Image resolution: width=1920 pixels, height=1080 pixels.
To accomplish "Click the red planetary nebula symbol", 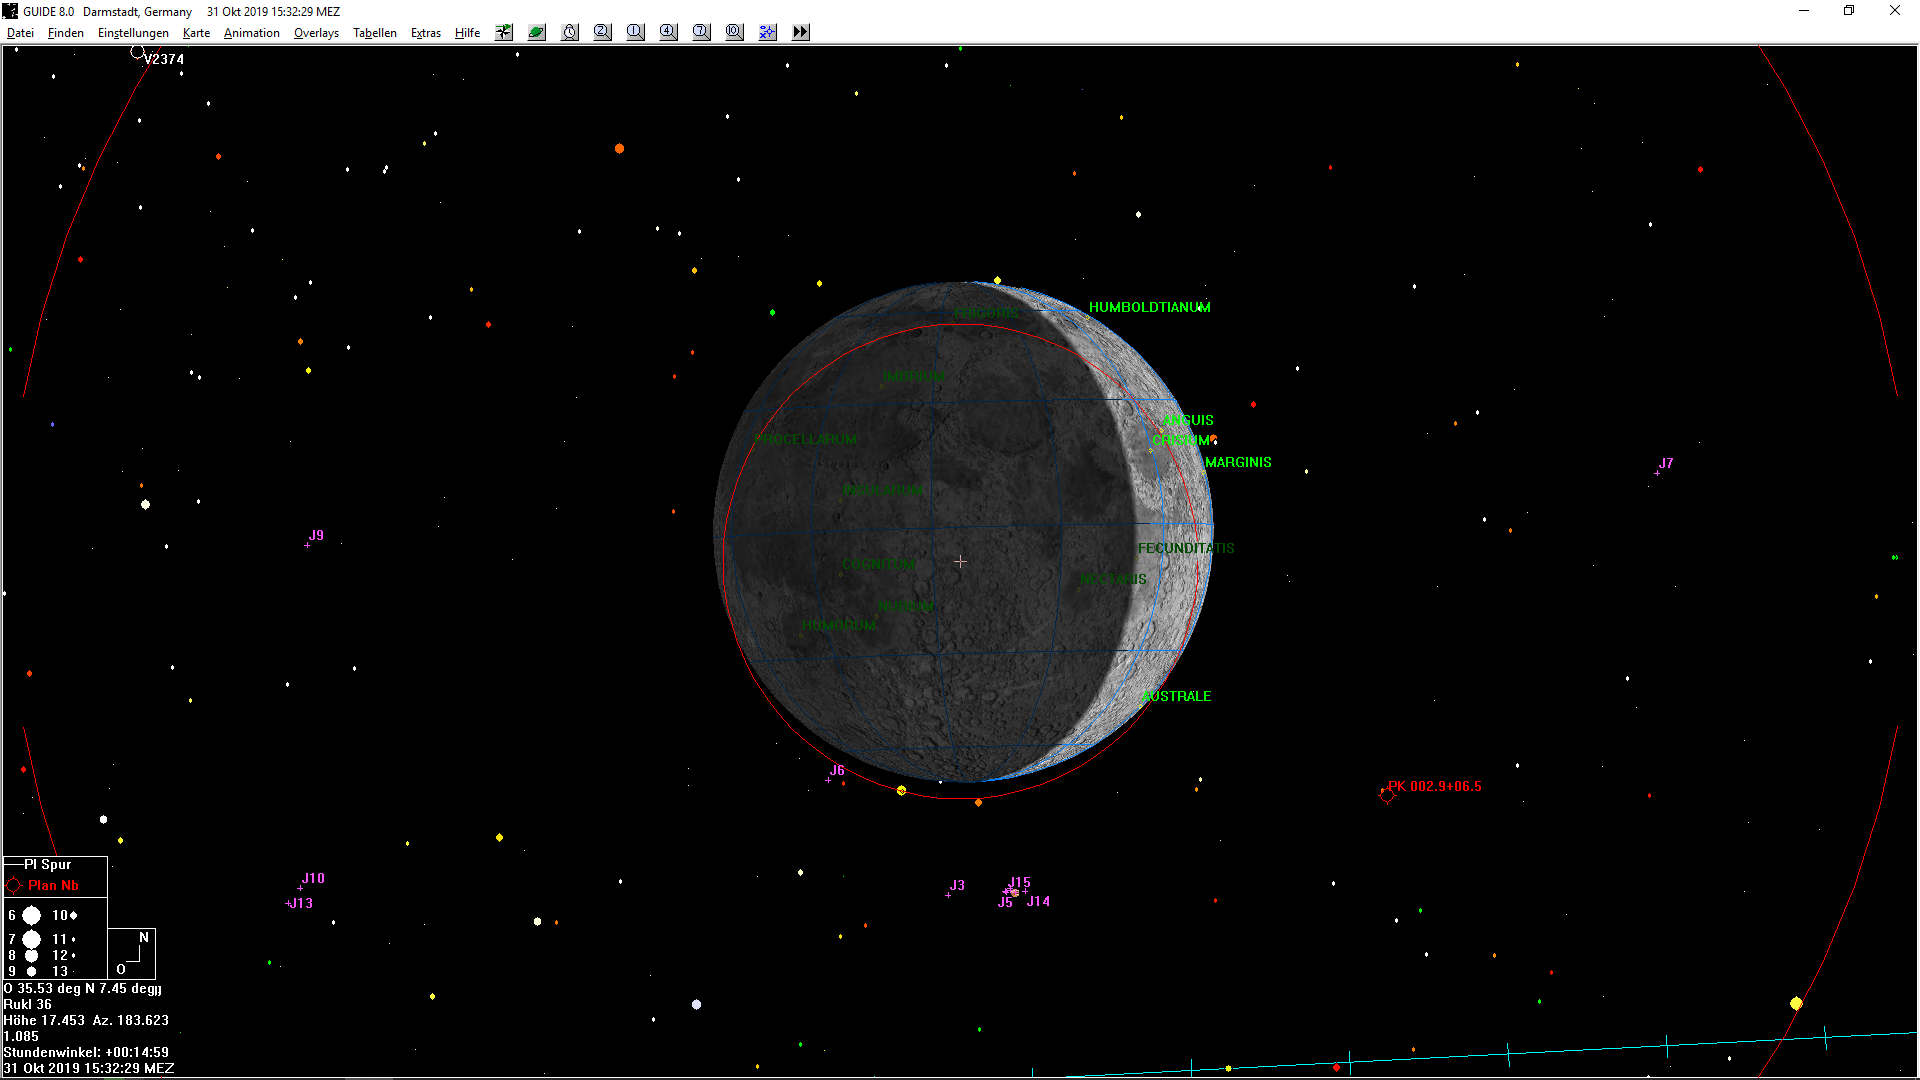I will tap(1386, 795).
